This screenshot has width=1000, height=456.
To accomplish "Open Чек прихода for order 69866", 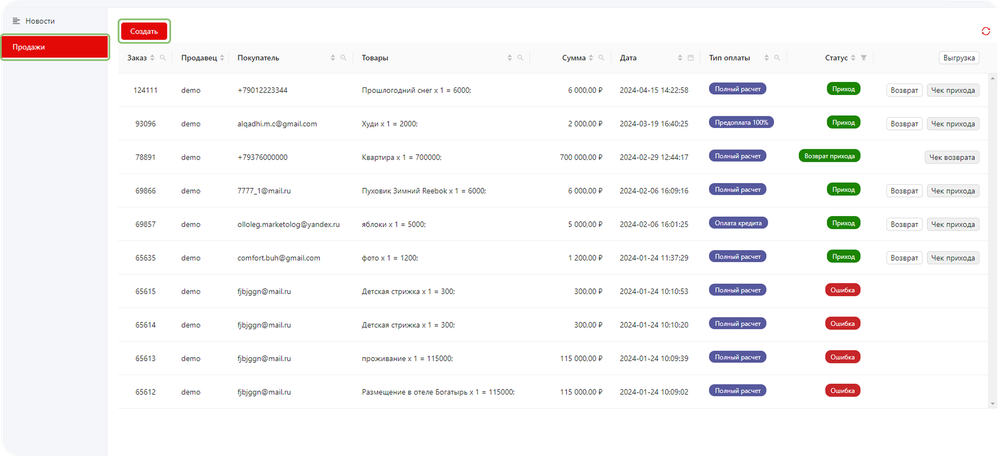I will click(953, 191).
